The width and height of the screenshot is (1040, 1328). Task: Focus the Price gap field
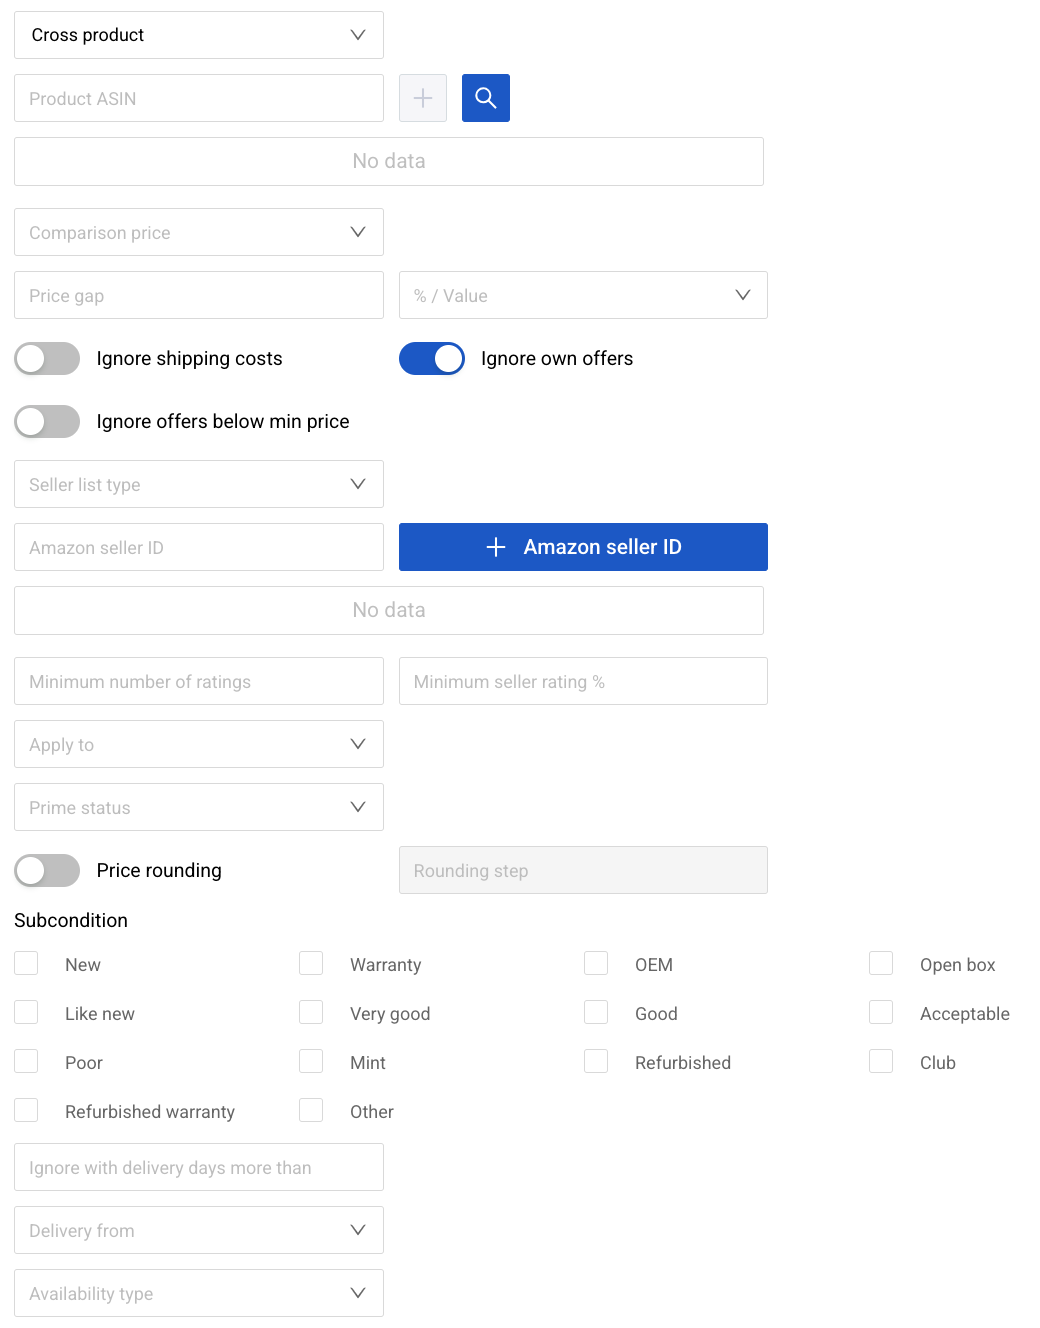[198, 296]
